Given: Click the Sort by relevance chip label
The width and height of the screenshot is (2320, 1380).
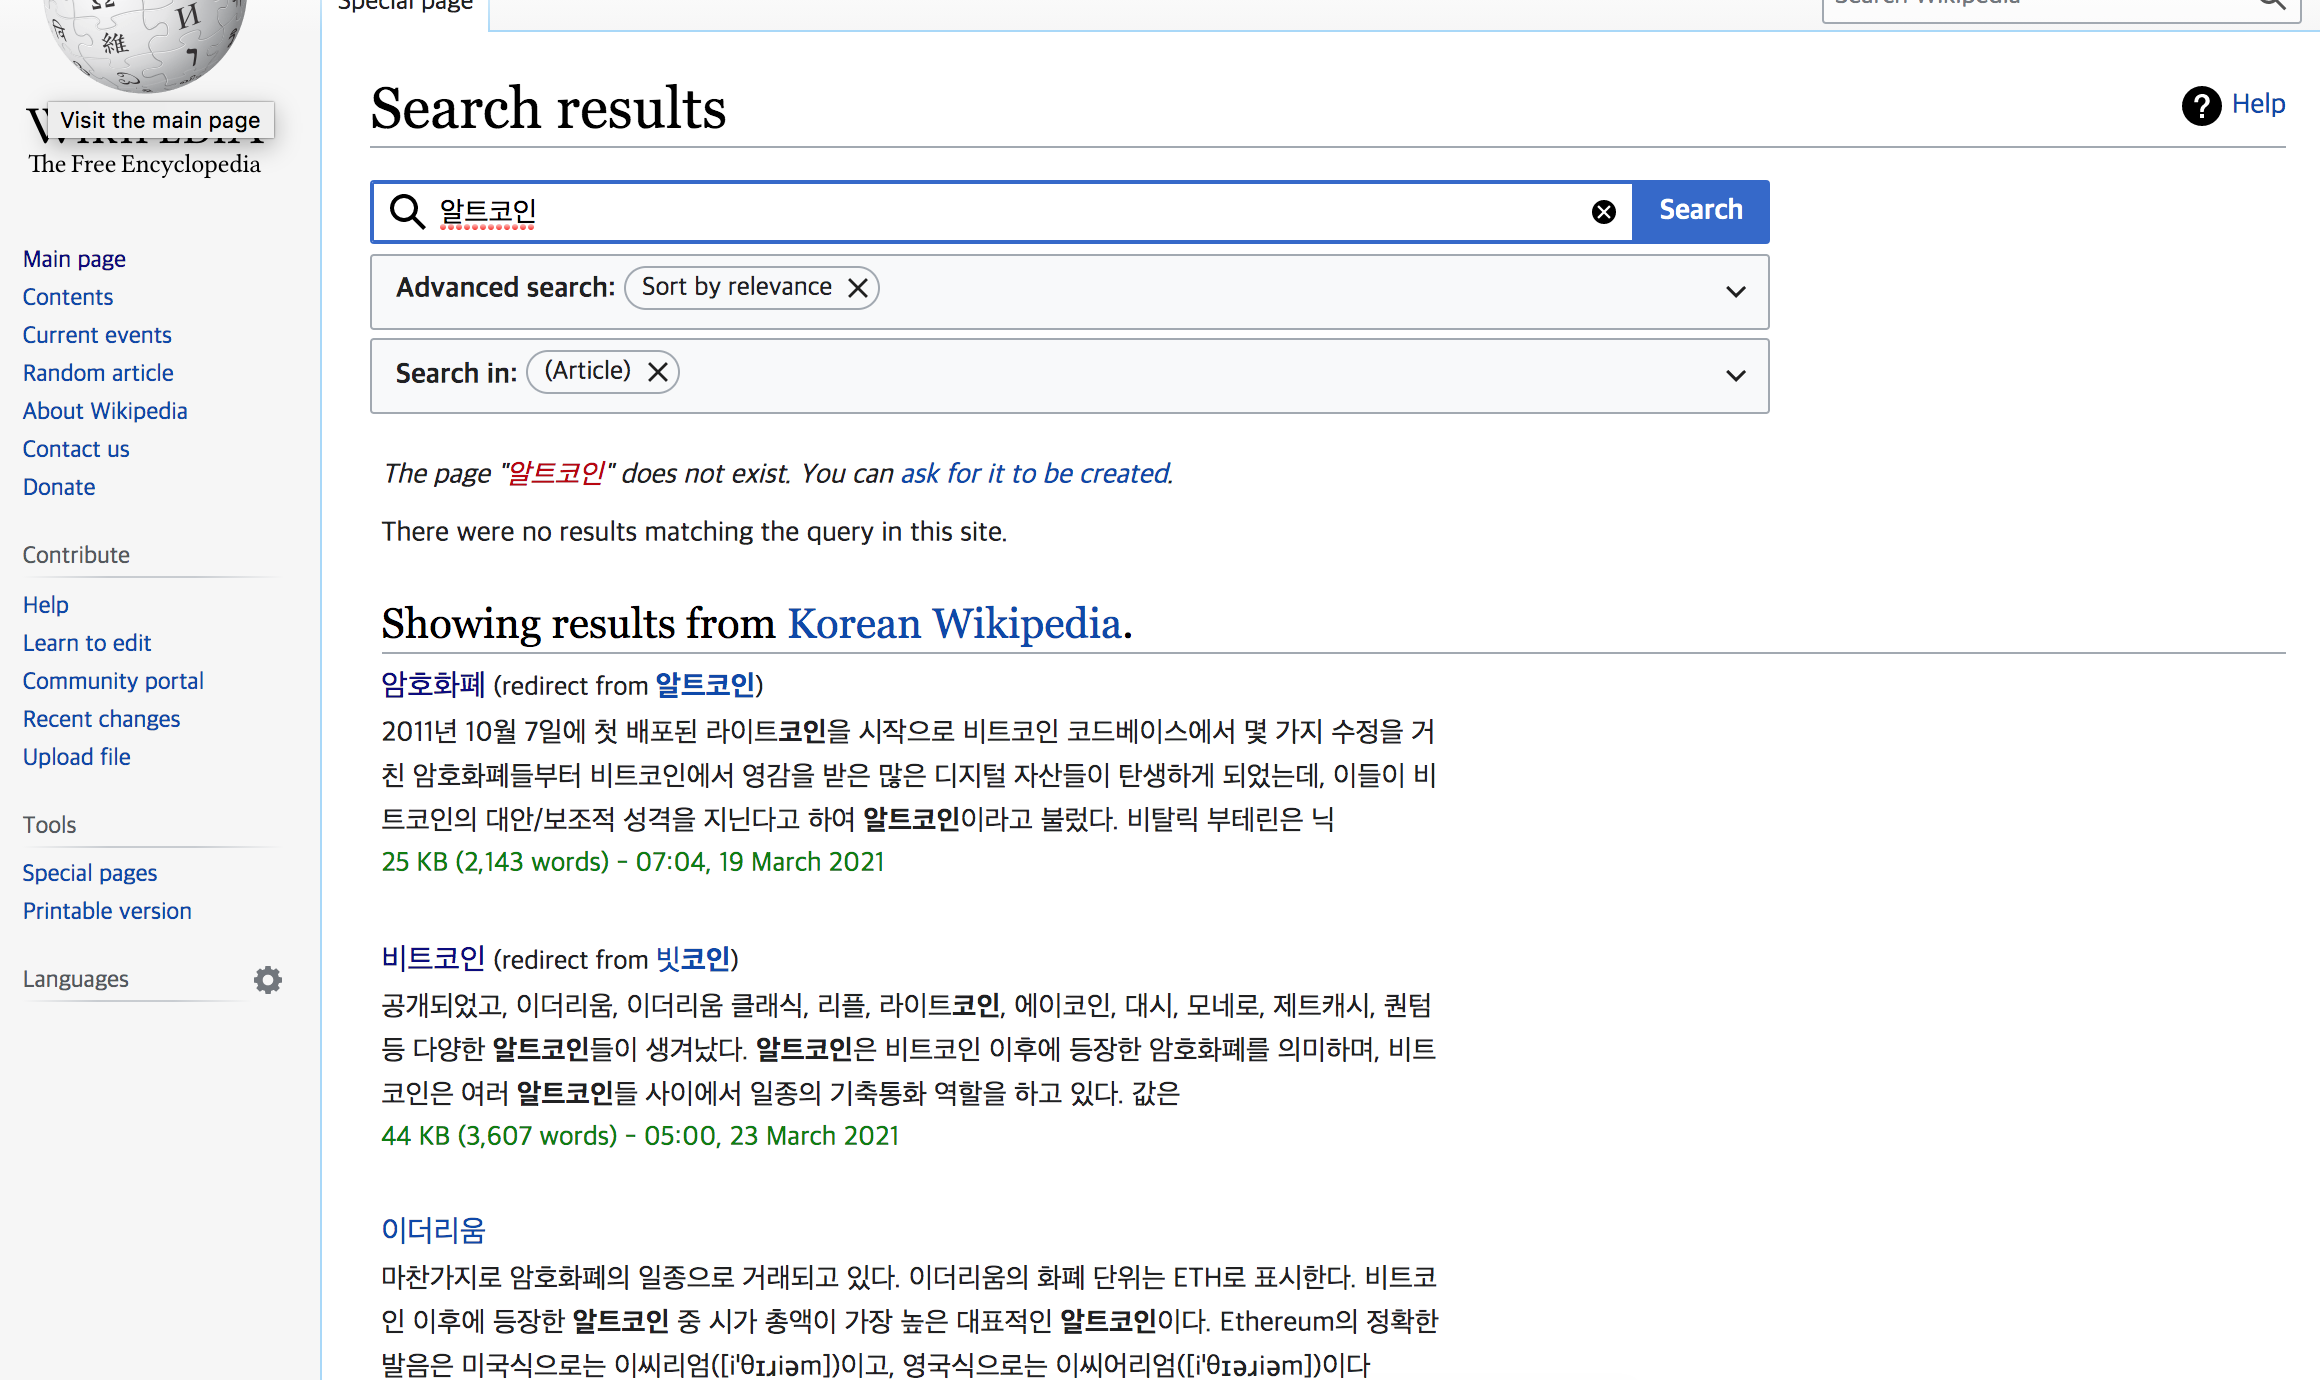Looking at the screenshot, I should point(736,287).
